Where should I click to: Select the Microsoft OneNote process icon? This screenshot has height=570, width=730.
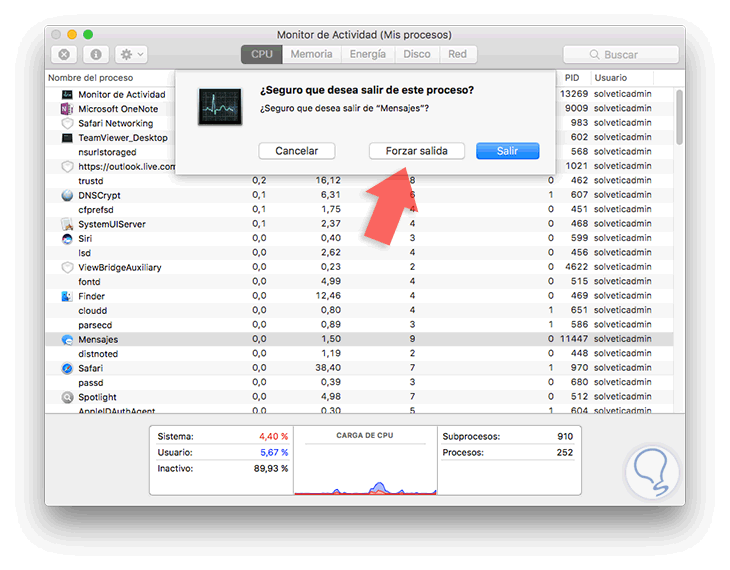67,109
